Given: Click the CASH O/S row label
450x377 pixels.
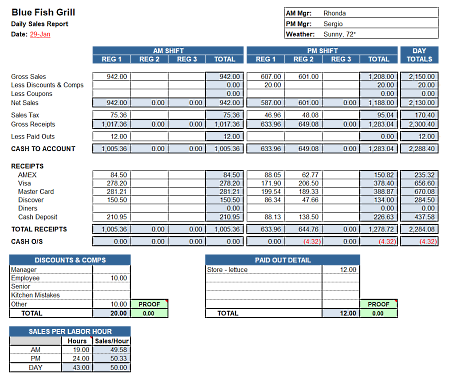Looking at the screenshot, I should click(x=27, y=242).
